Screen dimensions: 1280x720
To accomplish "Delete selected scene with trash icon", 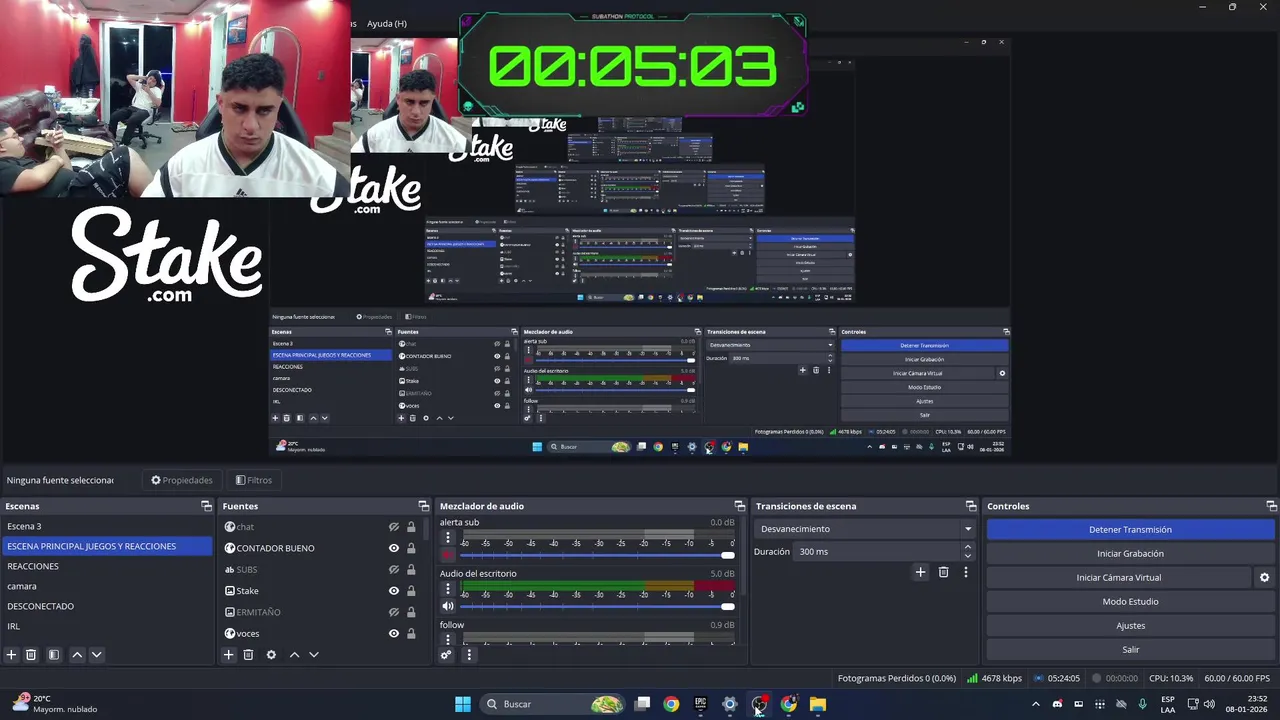I will (x=31, y=655).
